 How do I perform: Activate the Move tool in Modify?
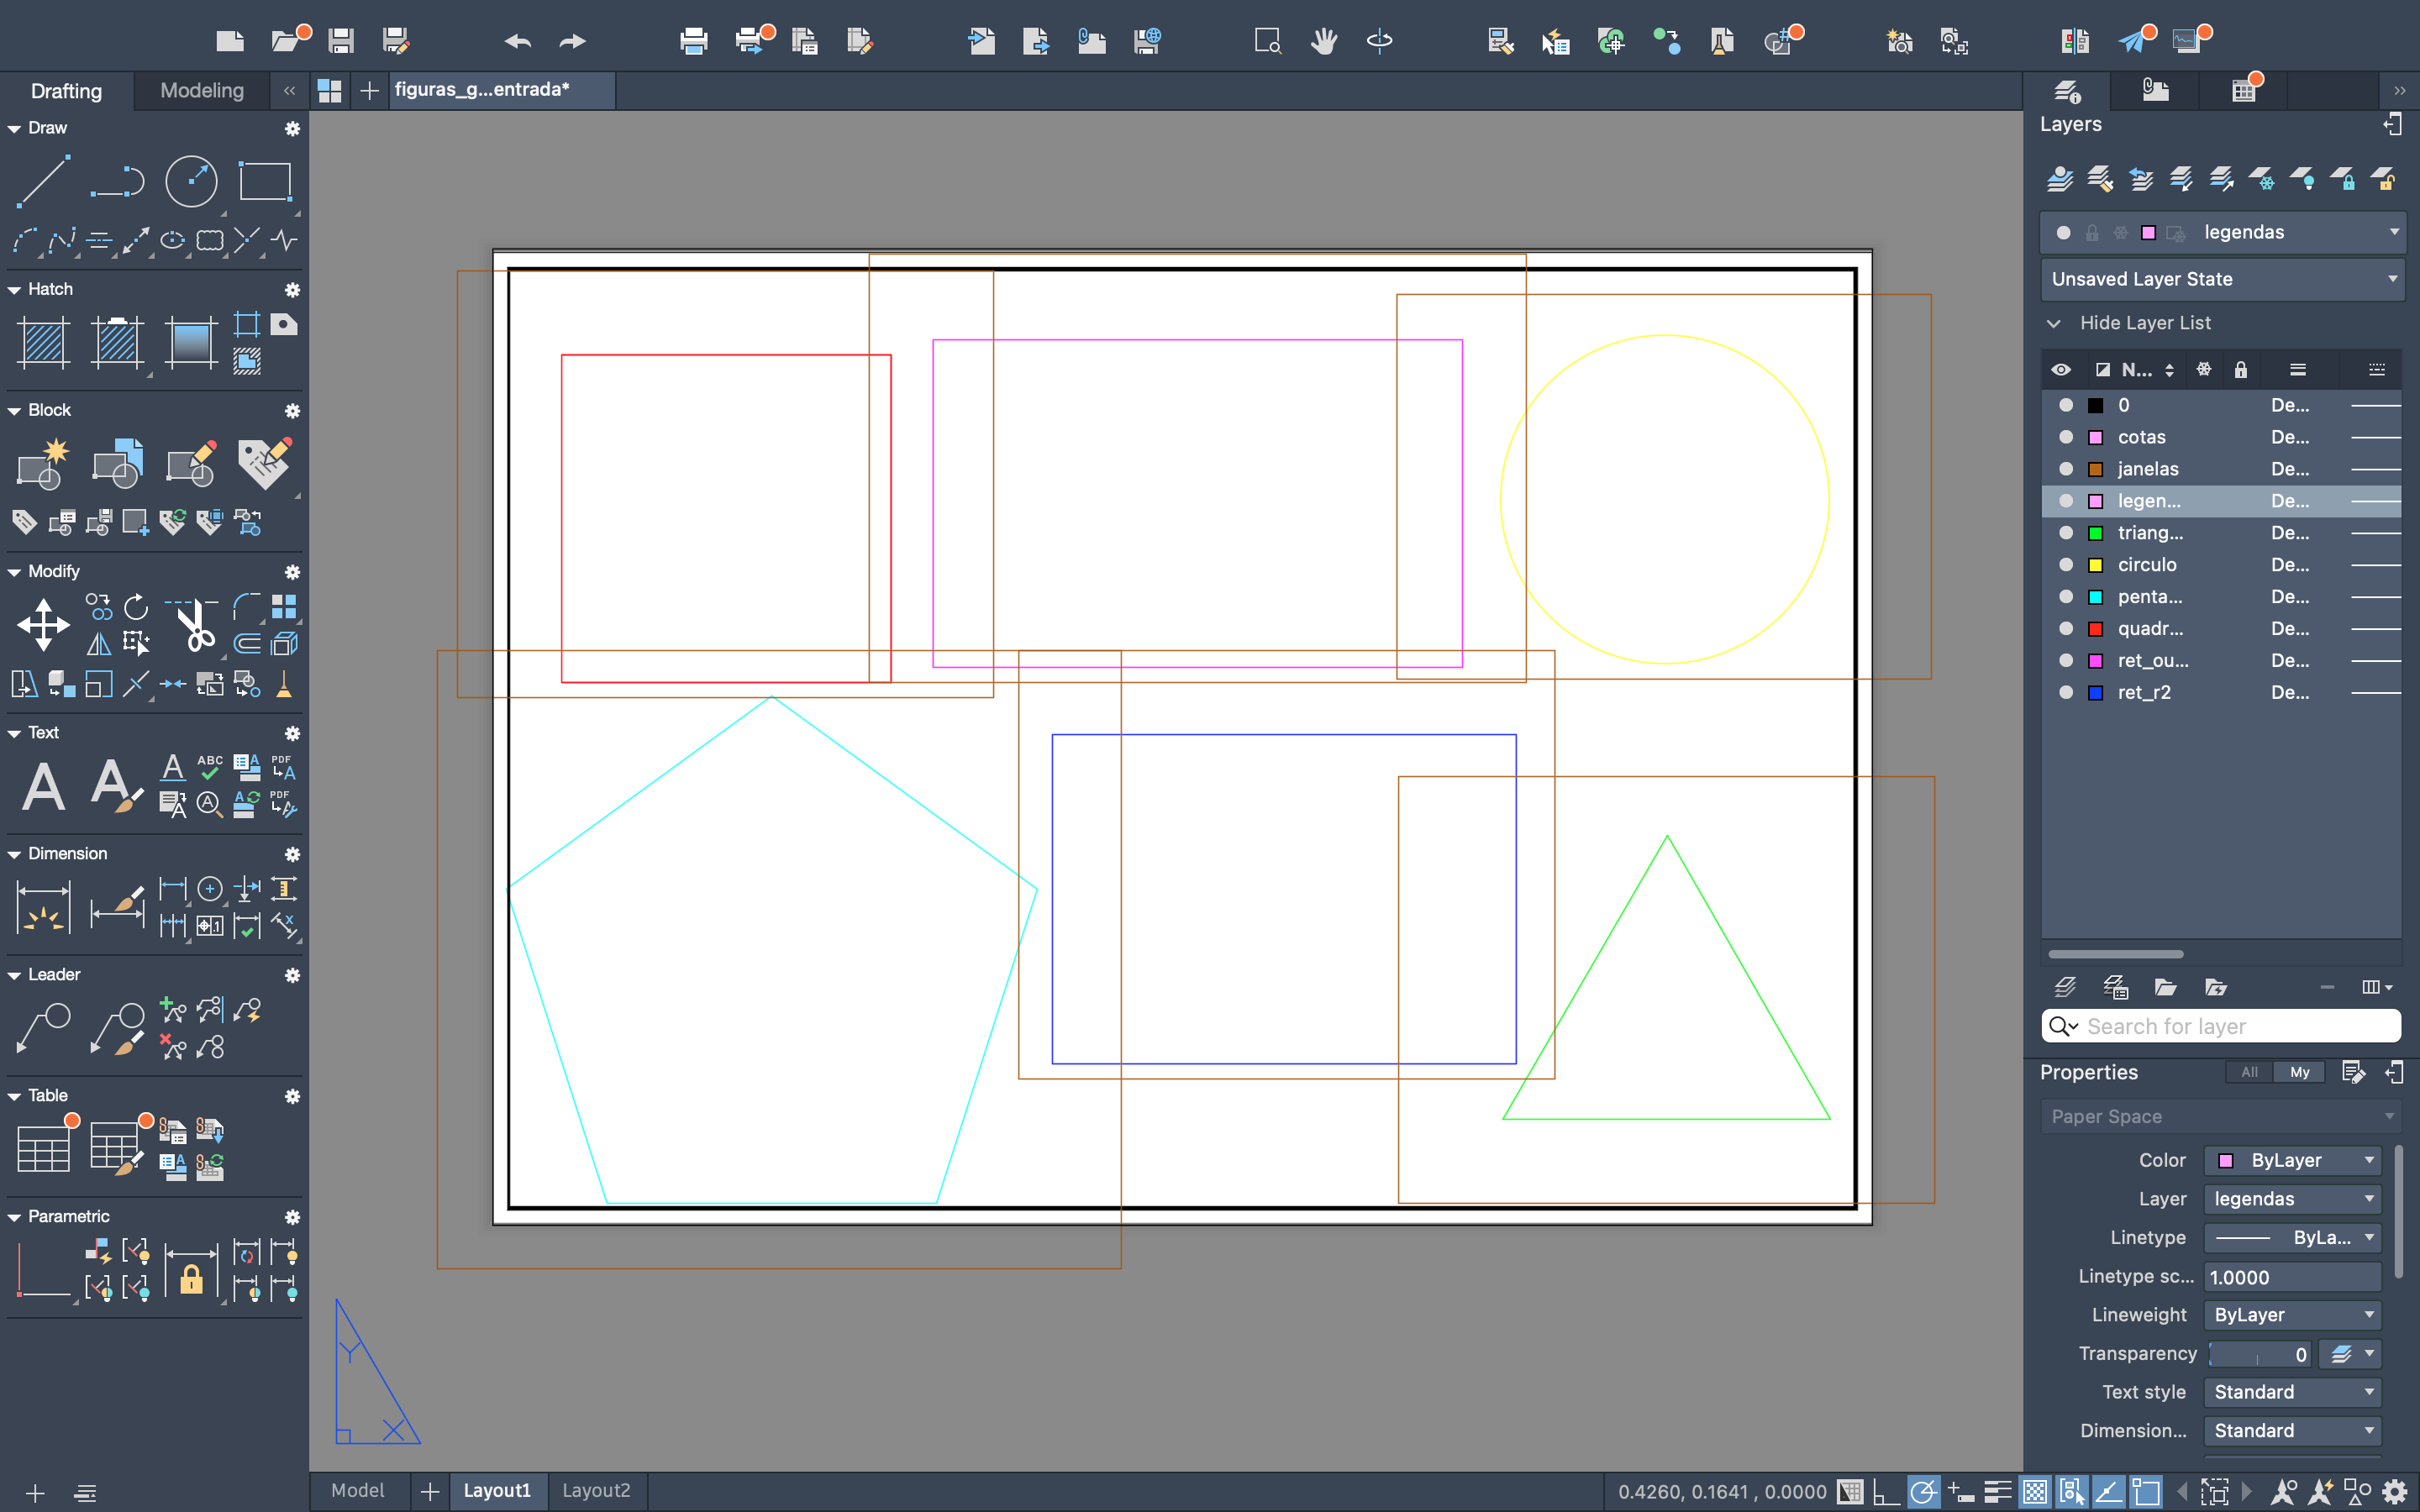tap(43, 626)
